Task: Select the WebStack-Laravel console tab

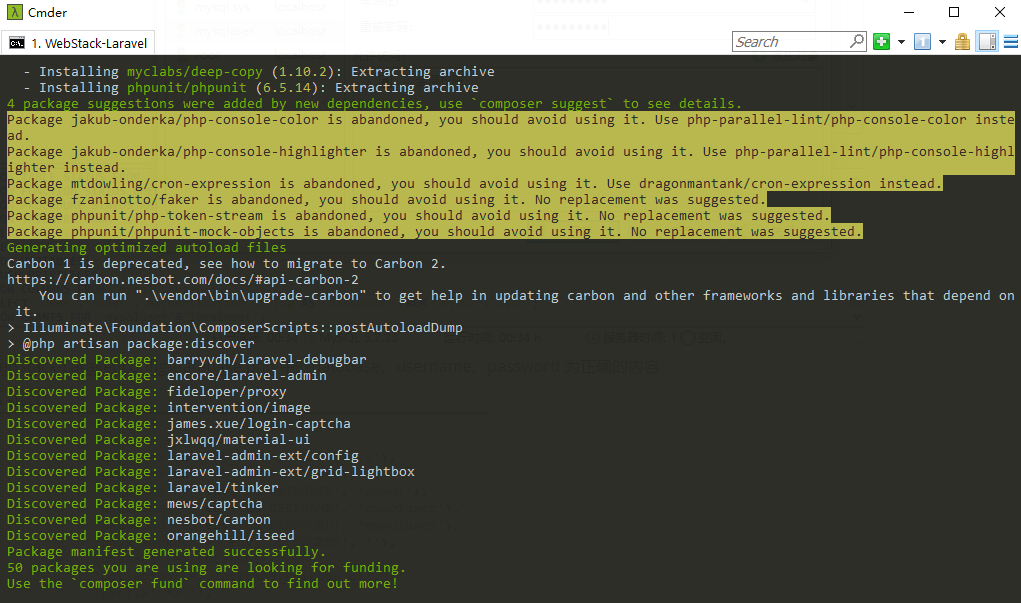Action: (79, 43)
